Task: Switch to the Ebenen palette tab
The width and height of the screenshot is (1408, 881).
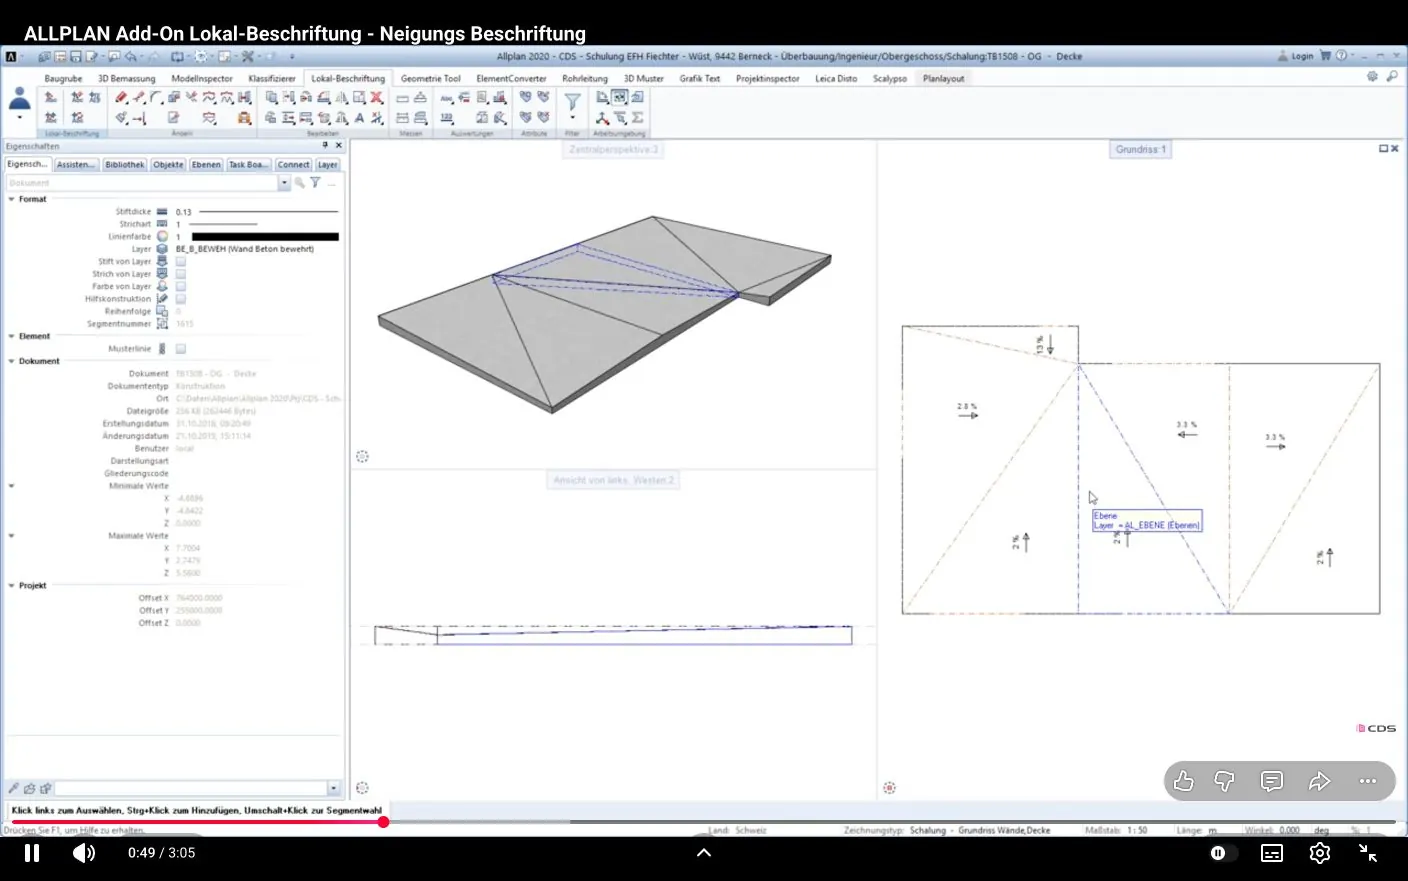Action: pos(206,165)
